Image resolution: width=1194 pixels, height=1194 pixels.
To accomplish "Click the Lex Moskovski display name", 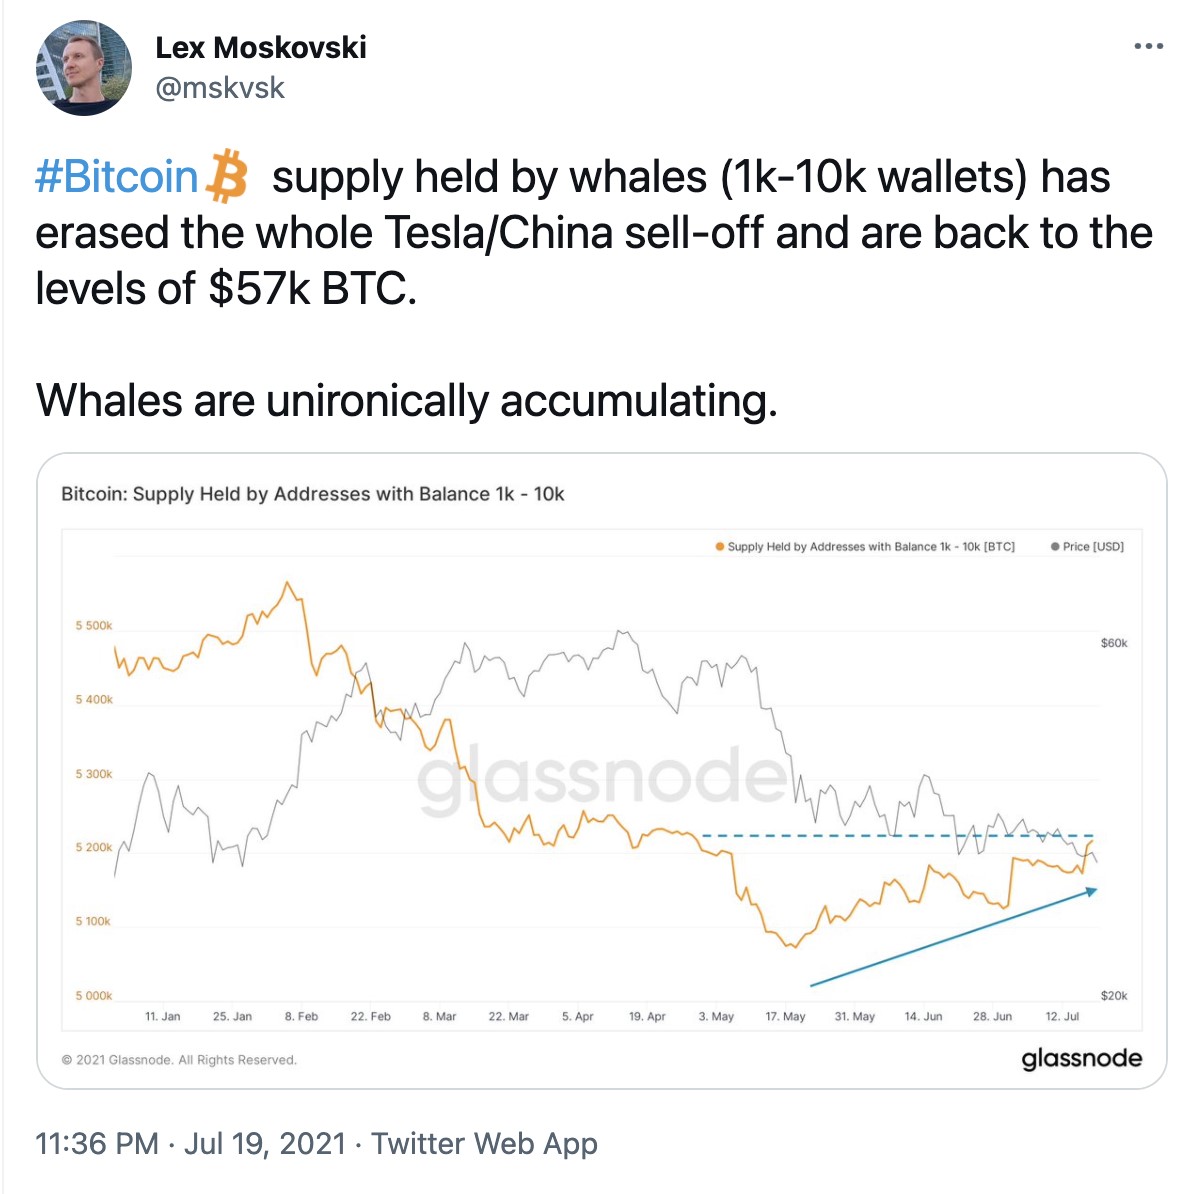I will (x=261, y=47).
